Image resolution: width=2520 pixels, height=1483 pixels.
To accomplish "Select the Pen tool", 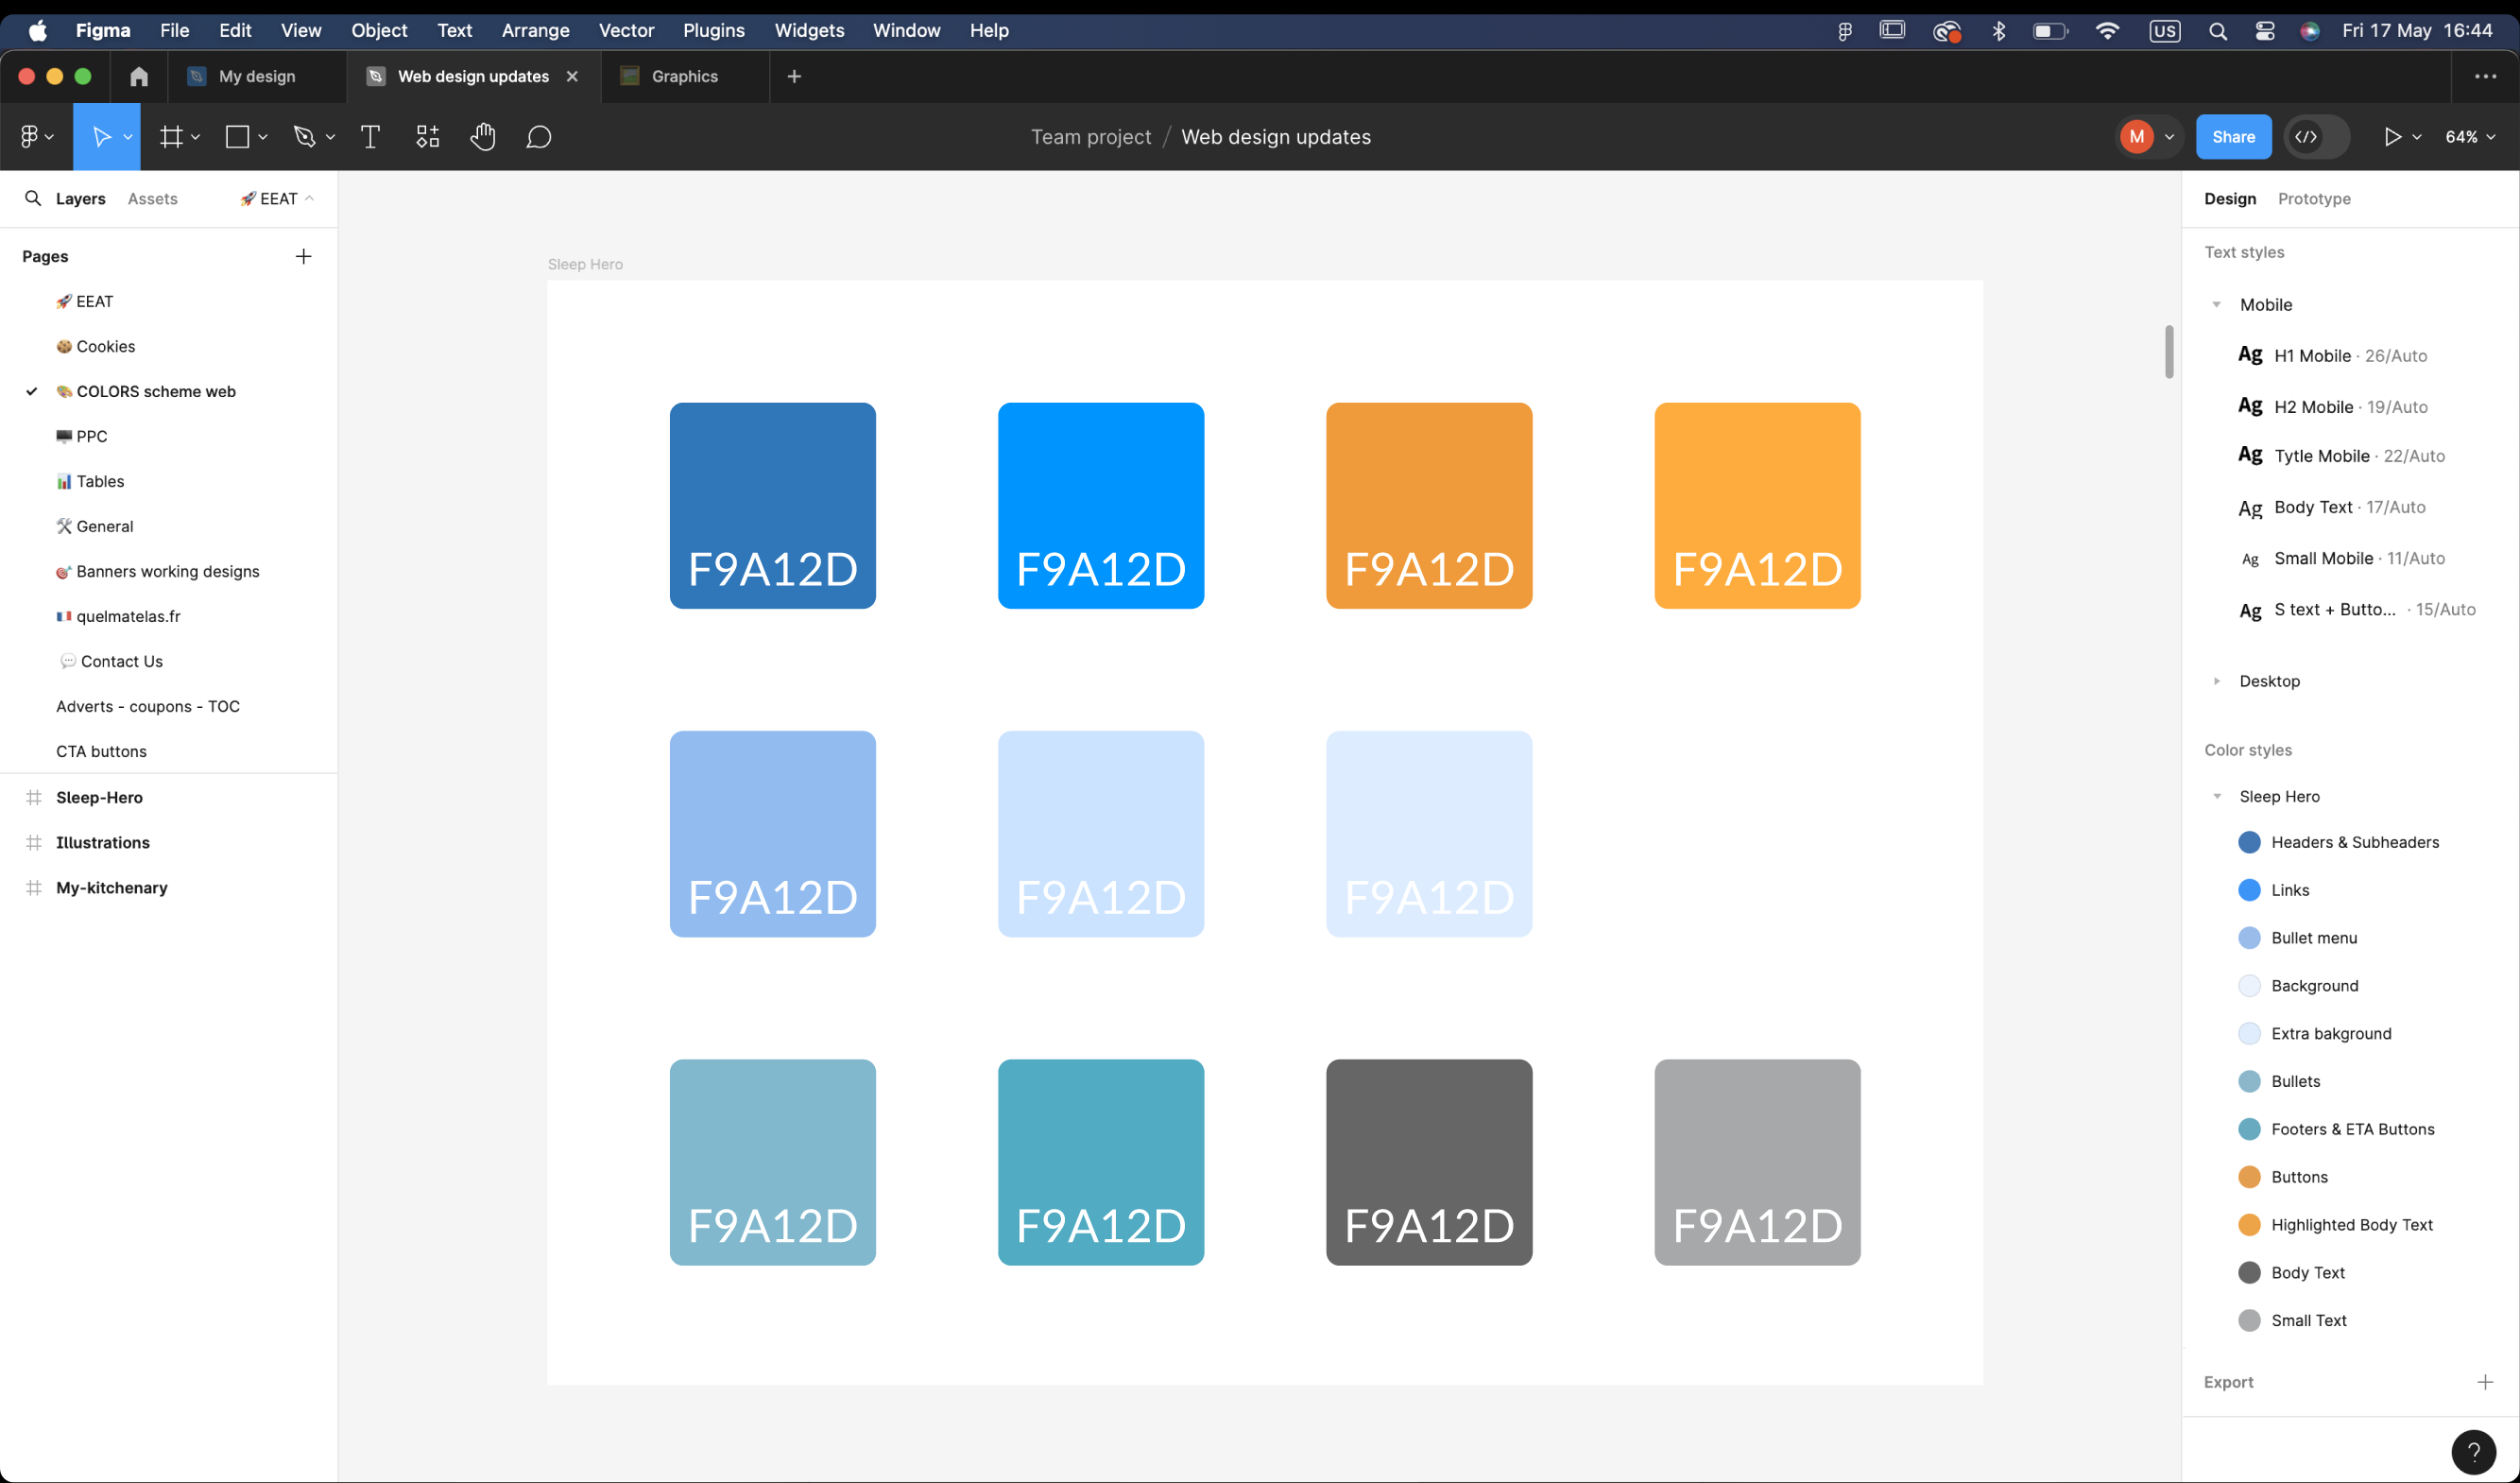I will click(x=304, y=137).
